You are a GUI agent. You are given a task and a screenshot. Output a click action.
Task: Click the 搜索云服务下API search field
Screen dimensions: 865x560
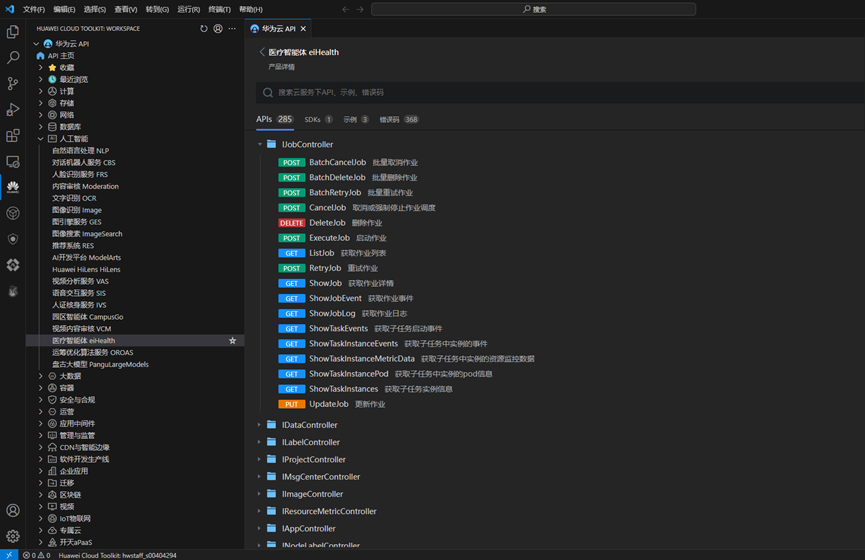coord(560,92)
